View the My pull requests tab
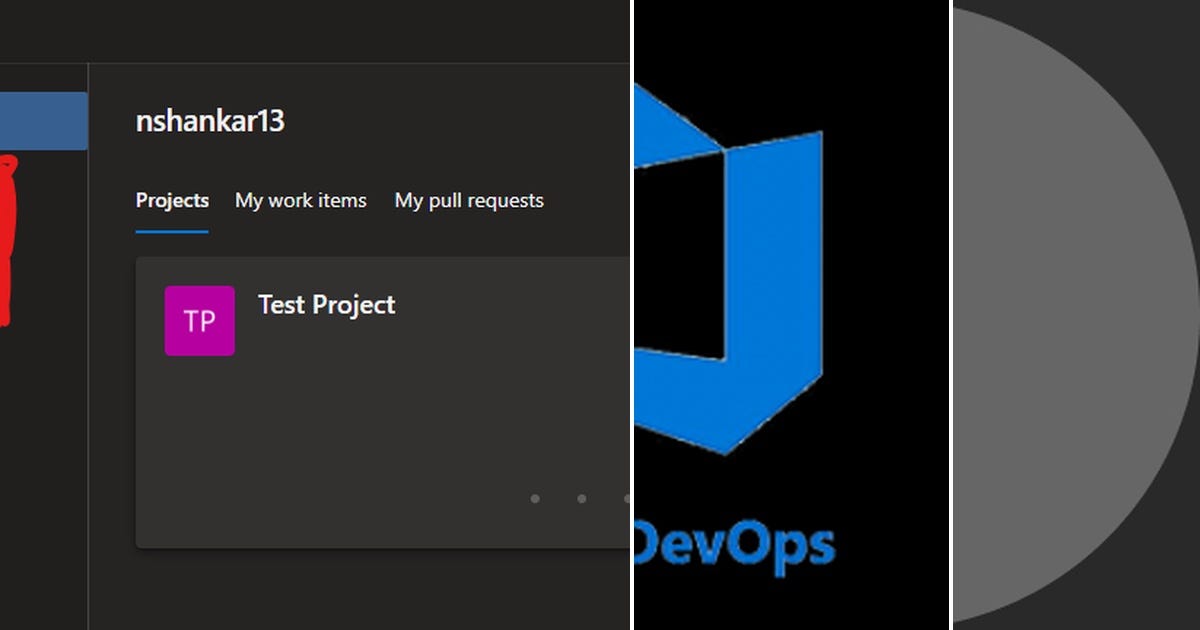 point(469,200)
